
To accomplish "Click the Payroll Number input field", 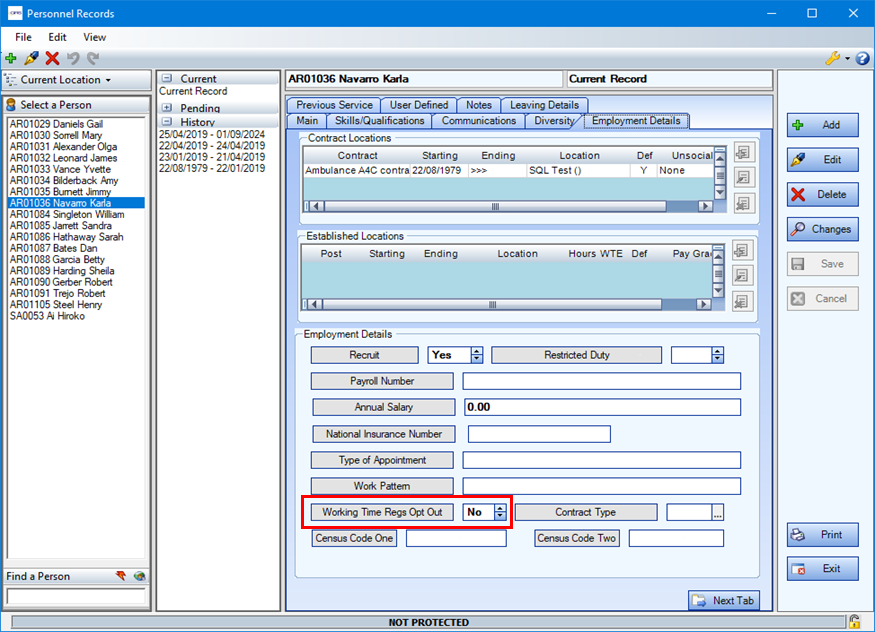I will (601, 381).
